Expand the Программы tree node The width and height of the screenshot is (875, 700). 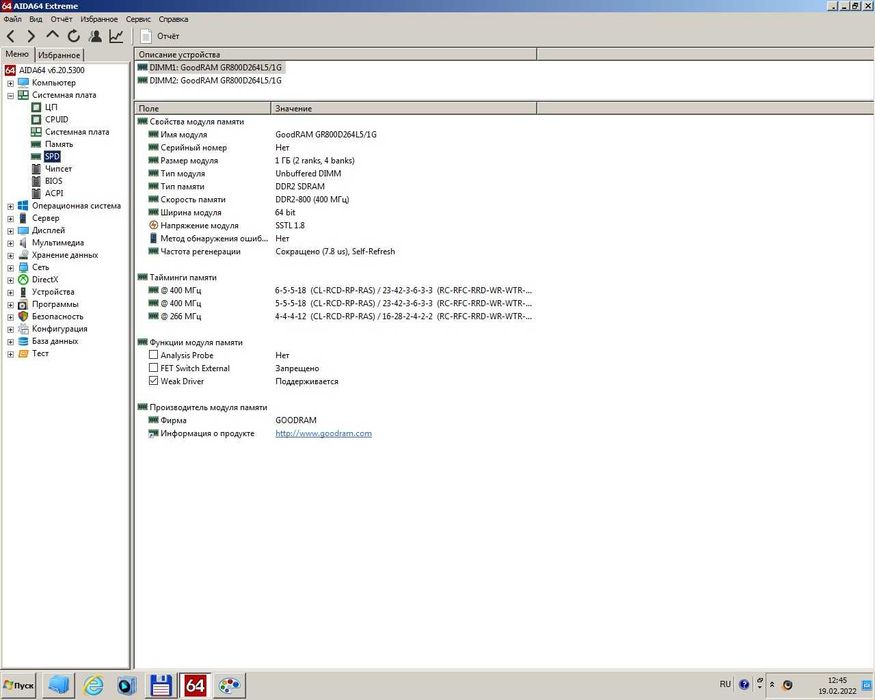[10, 305]
